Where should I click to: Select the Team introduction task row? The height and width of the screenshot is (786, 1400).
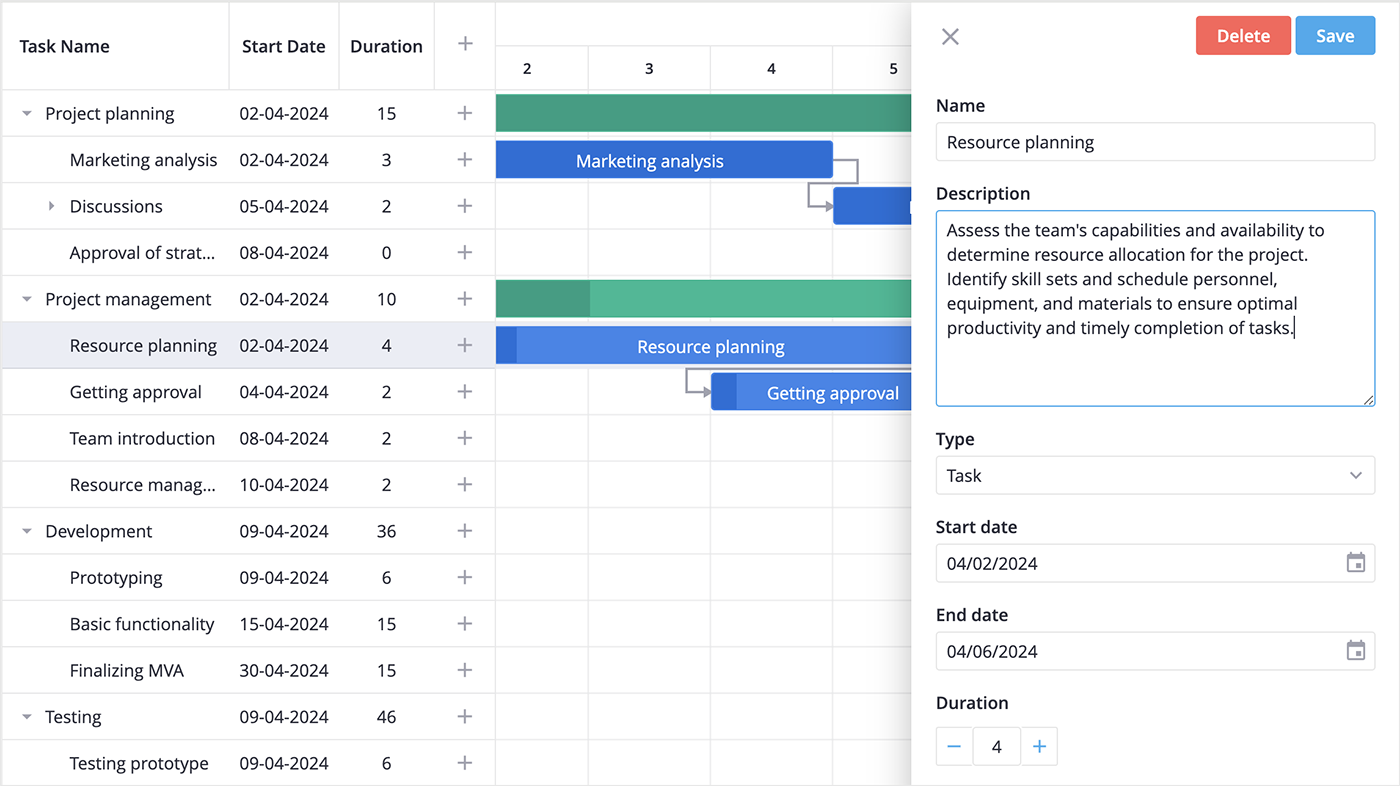click(248, 438)
